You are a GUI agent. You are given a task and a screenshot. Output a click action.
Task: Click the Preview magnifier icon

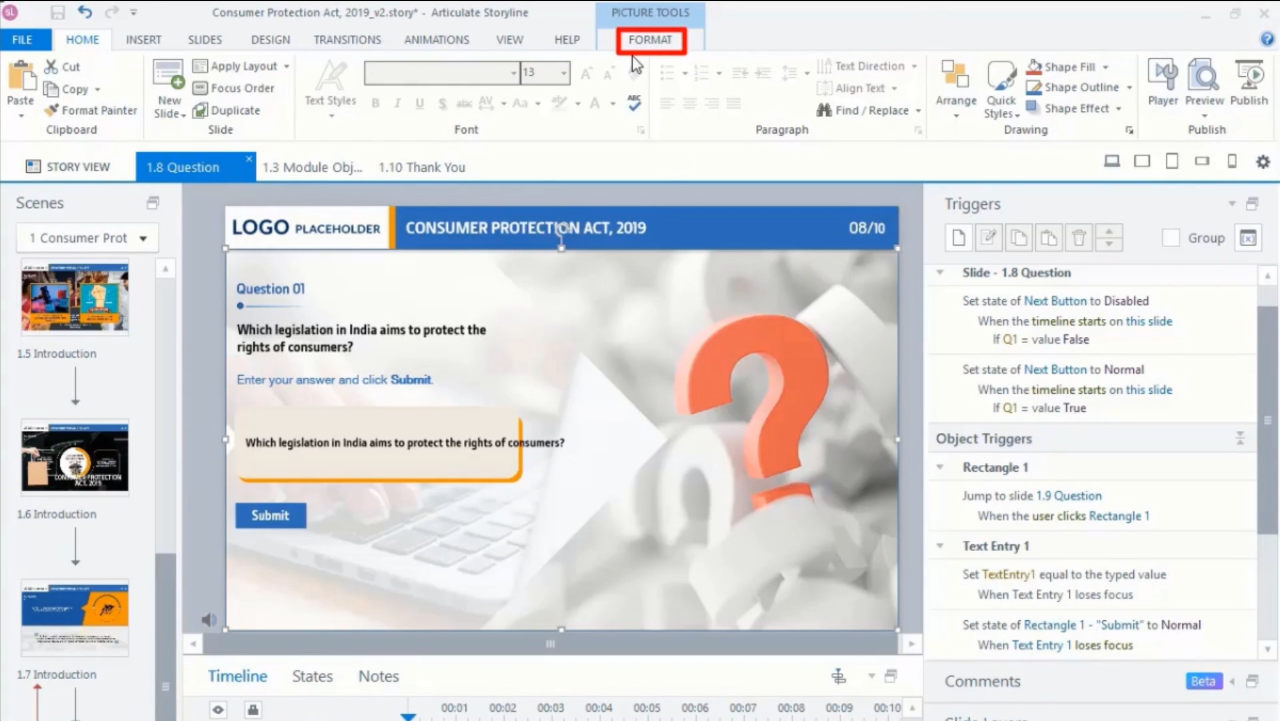(1204, 76)
